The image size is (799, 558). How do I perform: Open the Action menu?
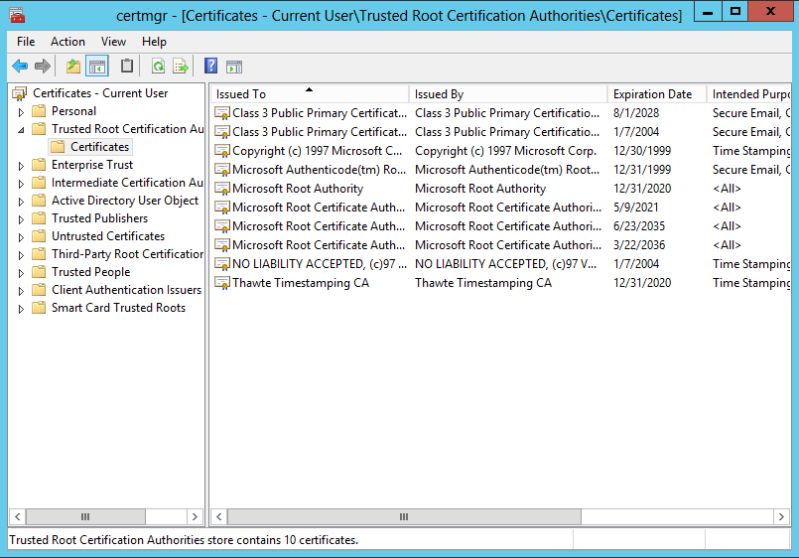[x=67, y=42]
